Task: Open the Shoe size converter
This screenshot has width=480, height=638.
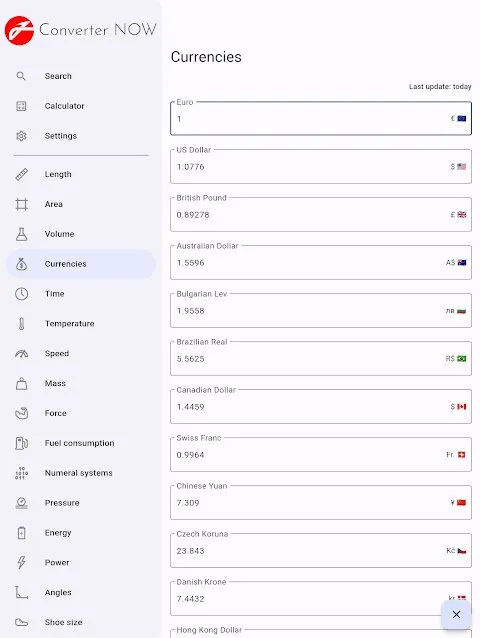Action: click(81, 622)
